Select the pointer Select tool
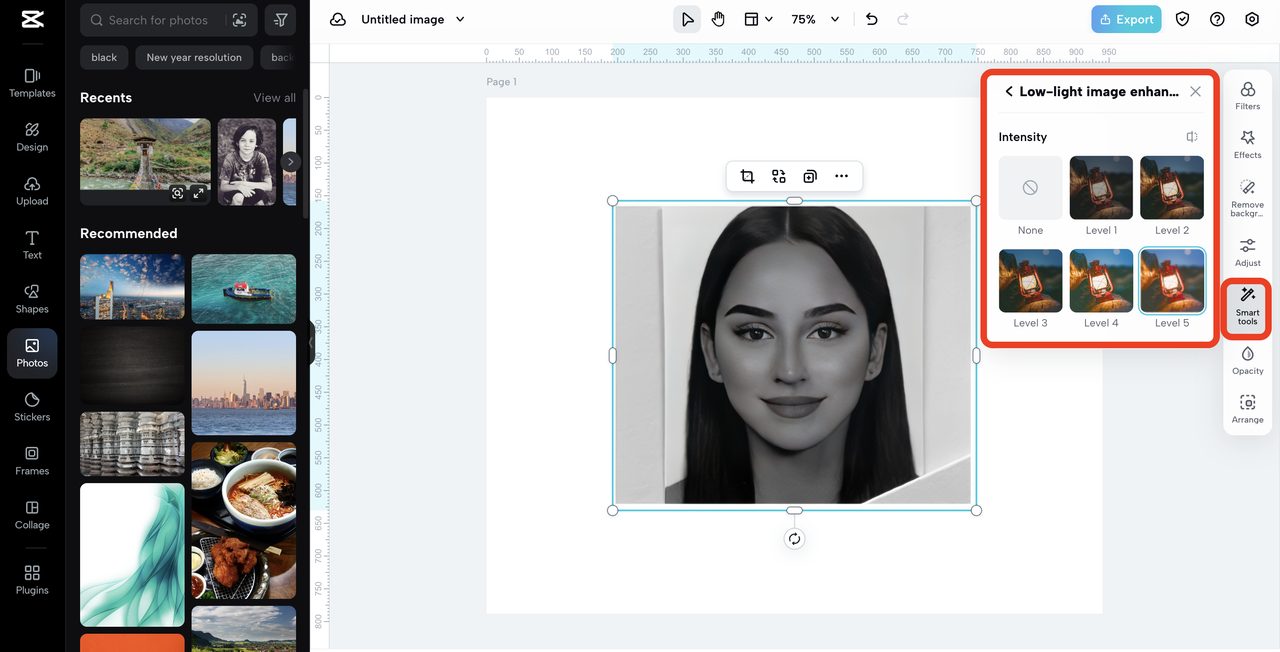1280x652 pixels. click(687, 19)
